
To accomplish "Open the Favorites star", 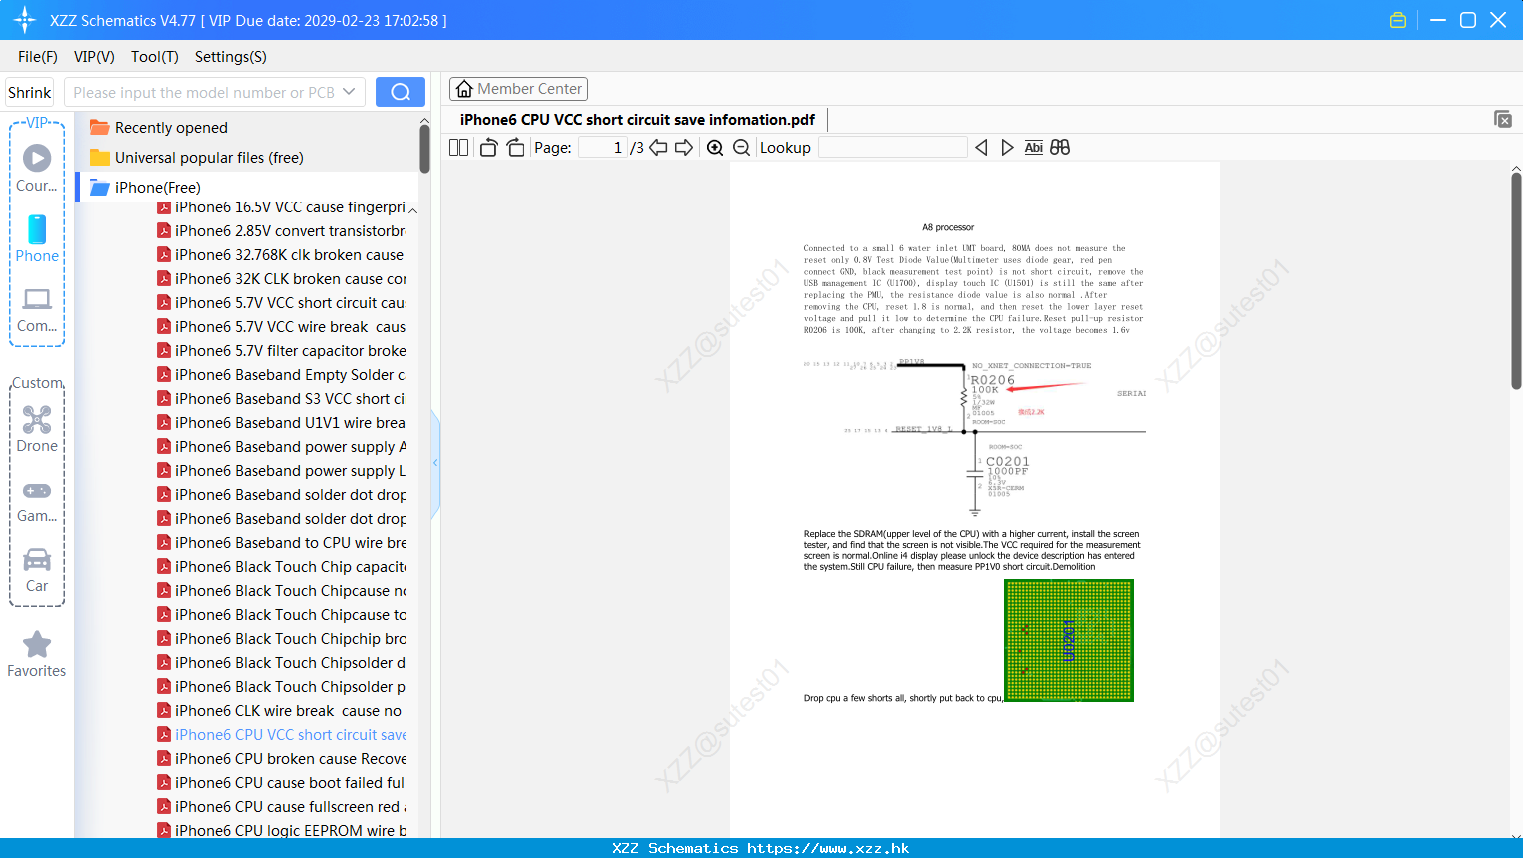I will [x=37, y=654].
